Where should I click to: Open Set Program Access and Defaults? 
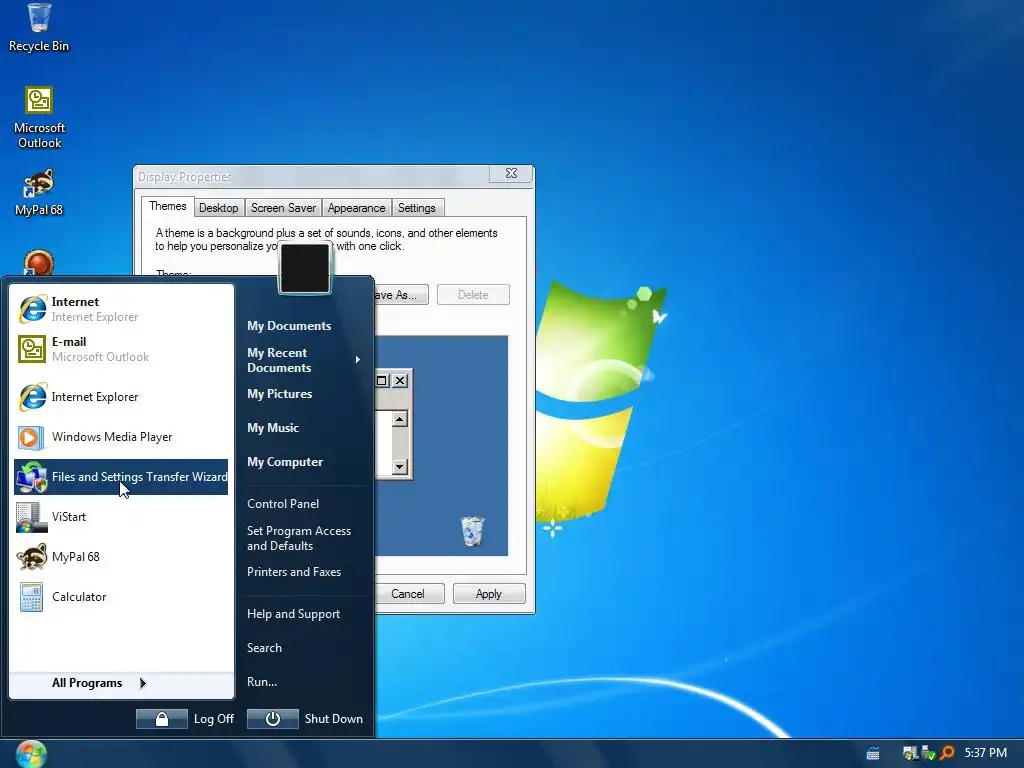click(x=298, y=538)
